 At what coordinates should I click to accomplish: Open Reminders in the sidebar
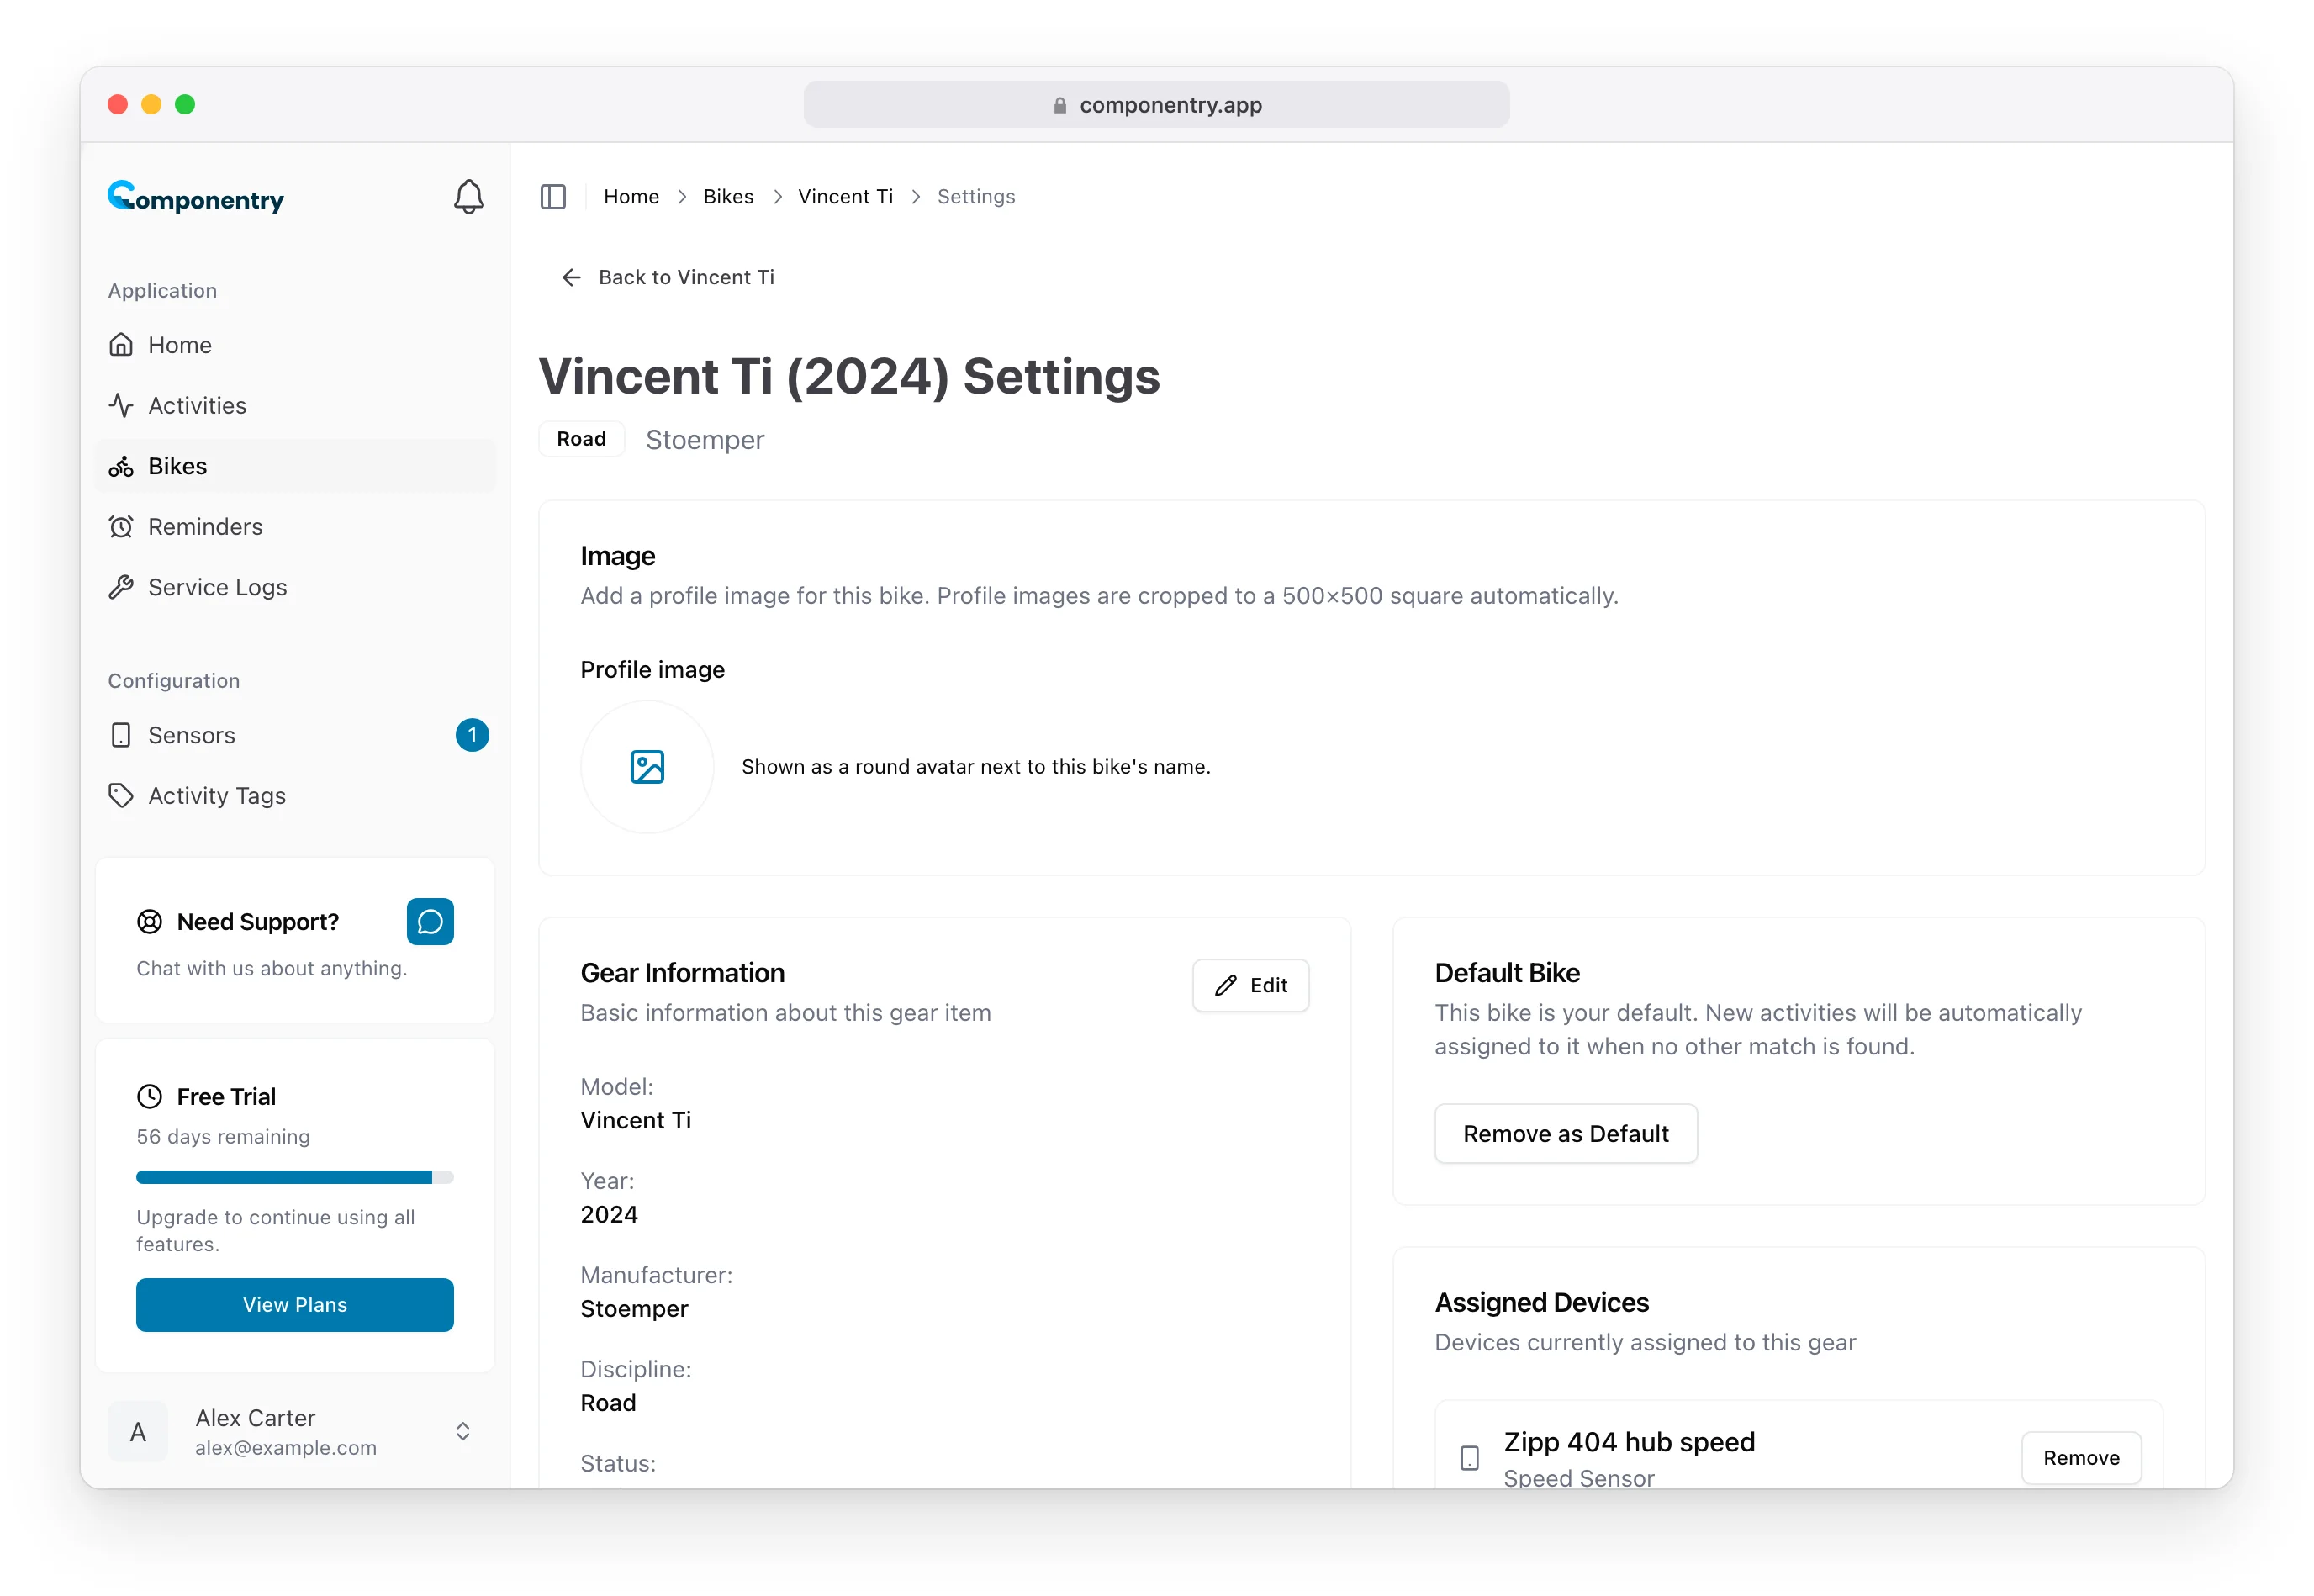point(295,527)
